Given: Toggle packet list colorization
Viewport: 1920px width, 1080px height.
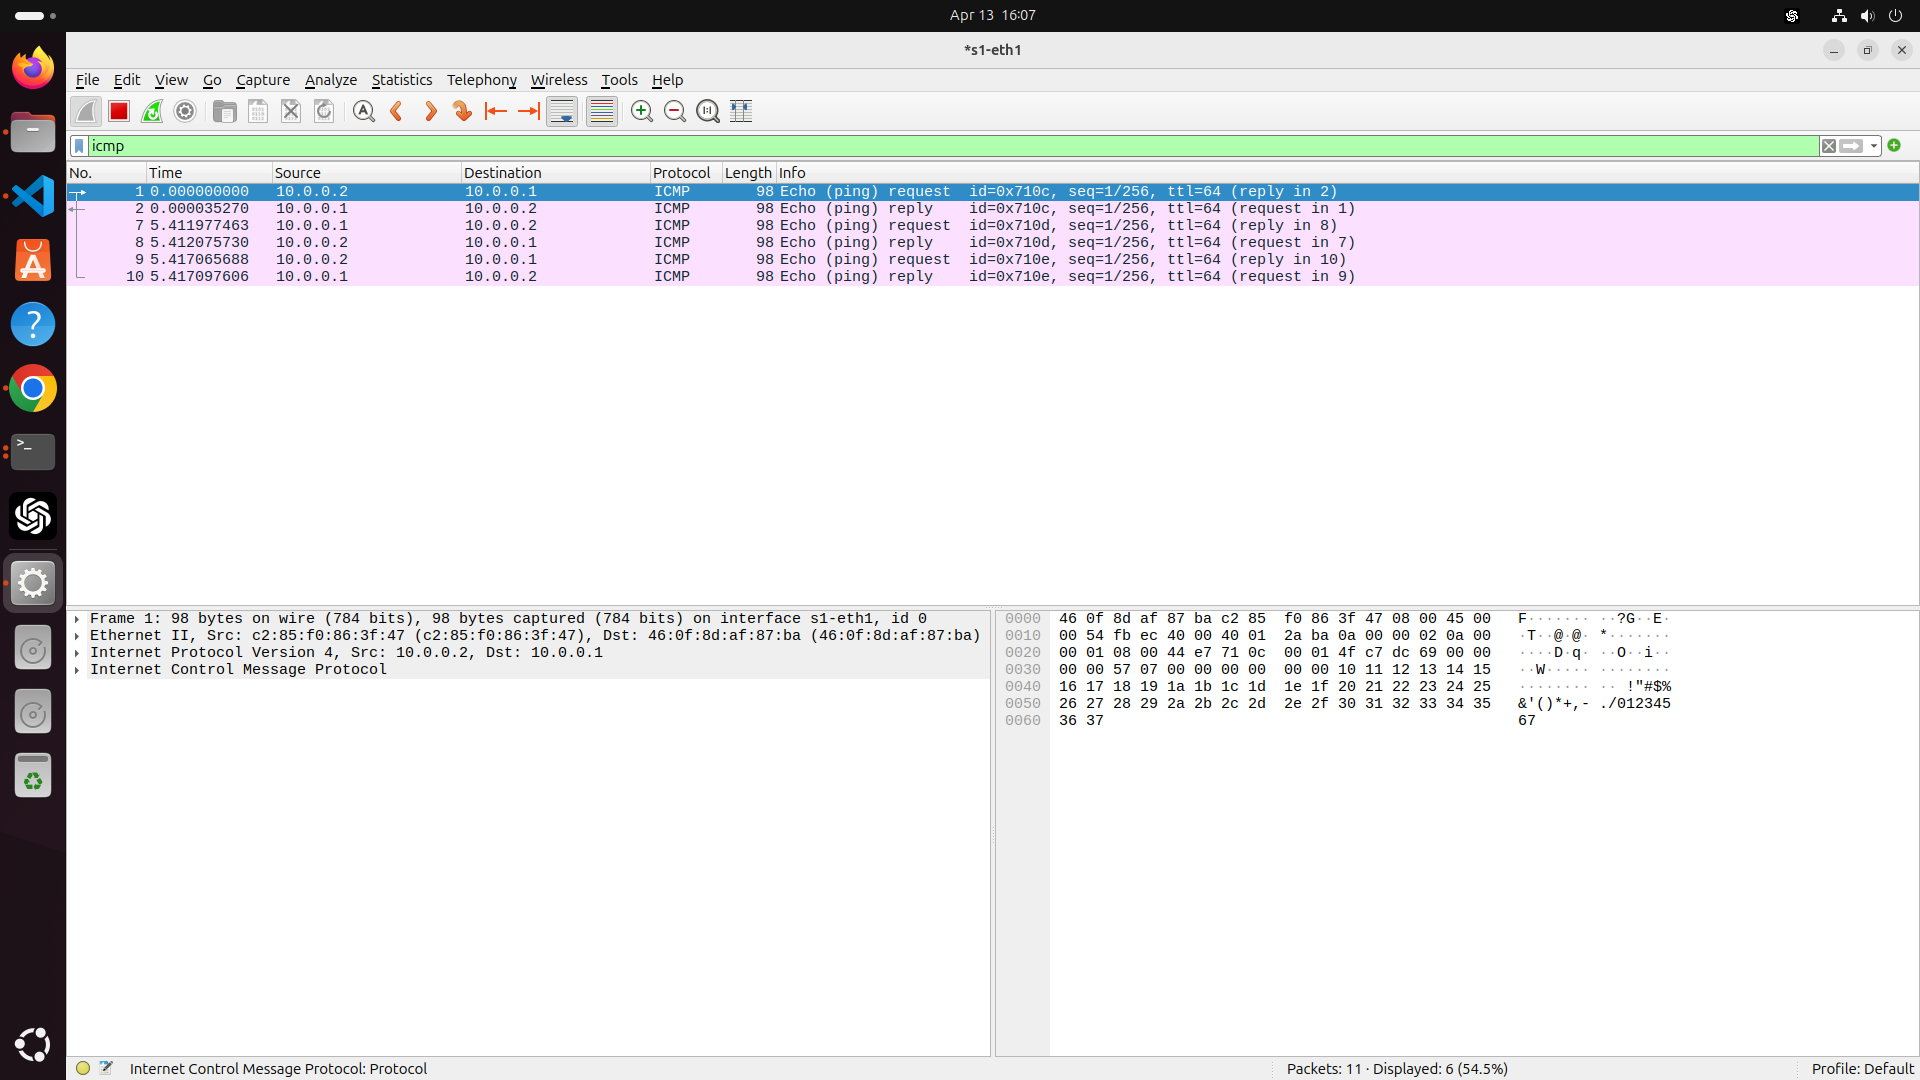Looking at the screenshot, I should tap(601, 111).
